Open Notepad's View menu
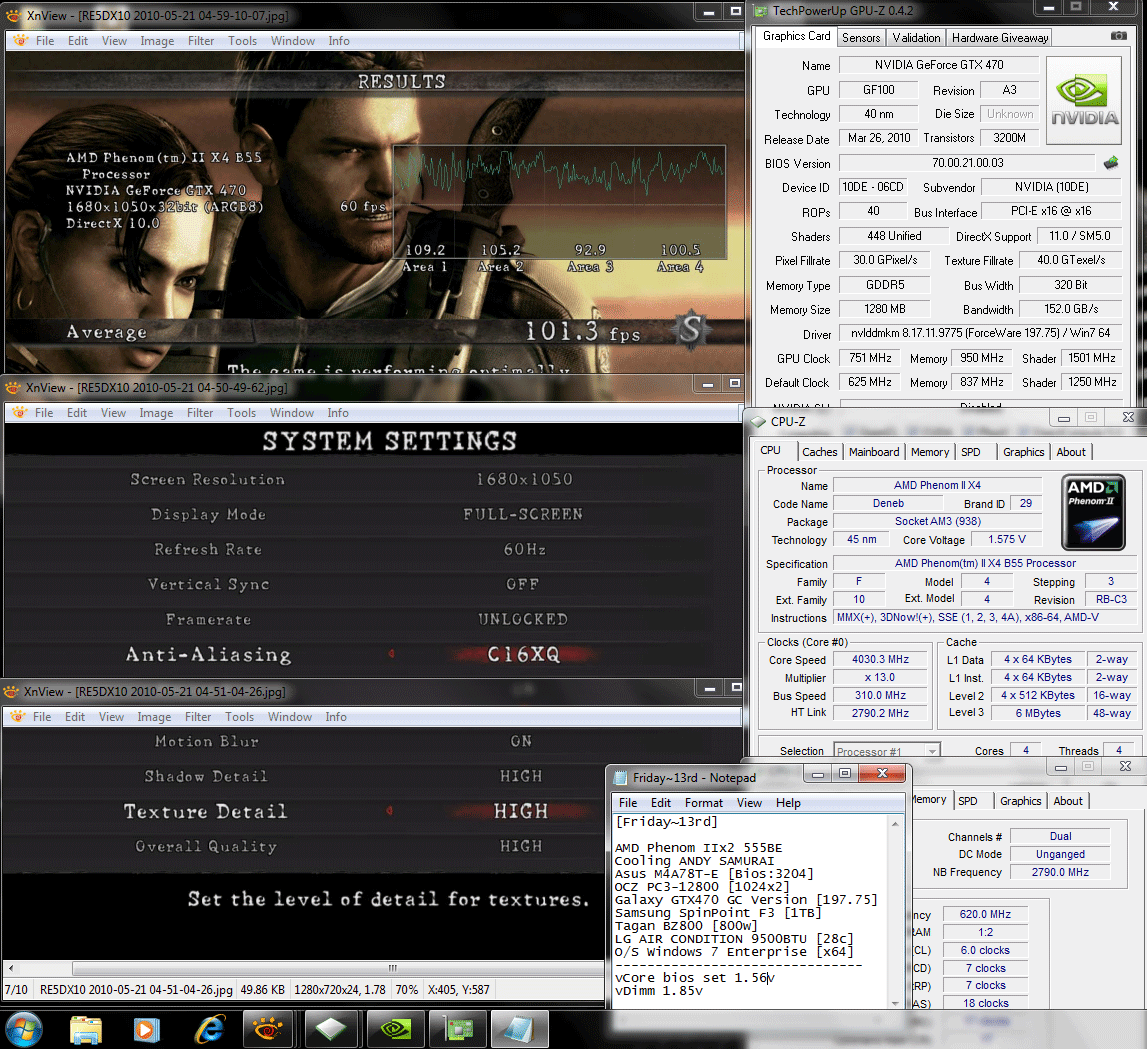 pos(749,802)
